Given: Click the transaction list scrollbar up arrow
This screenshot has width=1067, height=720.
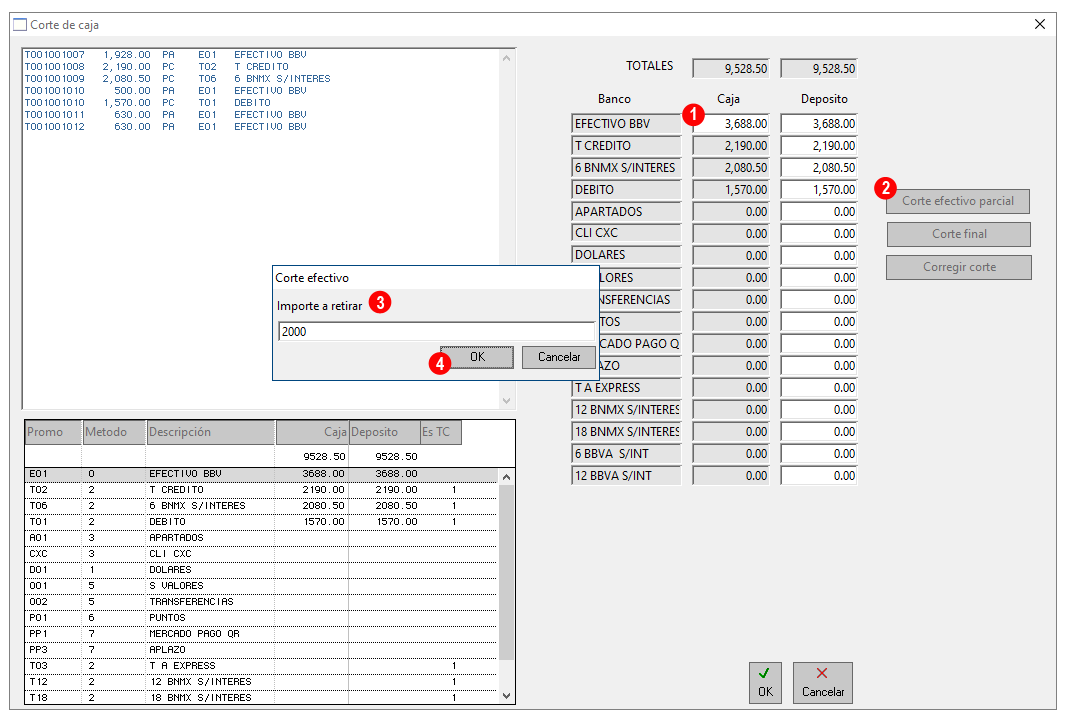Looking at the screenshot, I should coord(506,59).
